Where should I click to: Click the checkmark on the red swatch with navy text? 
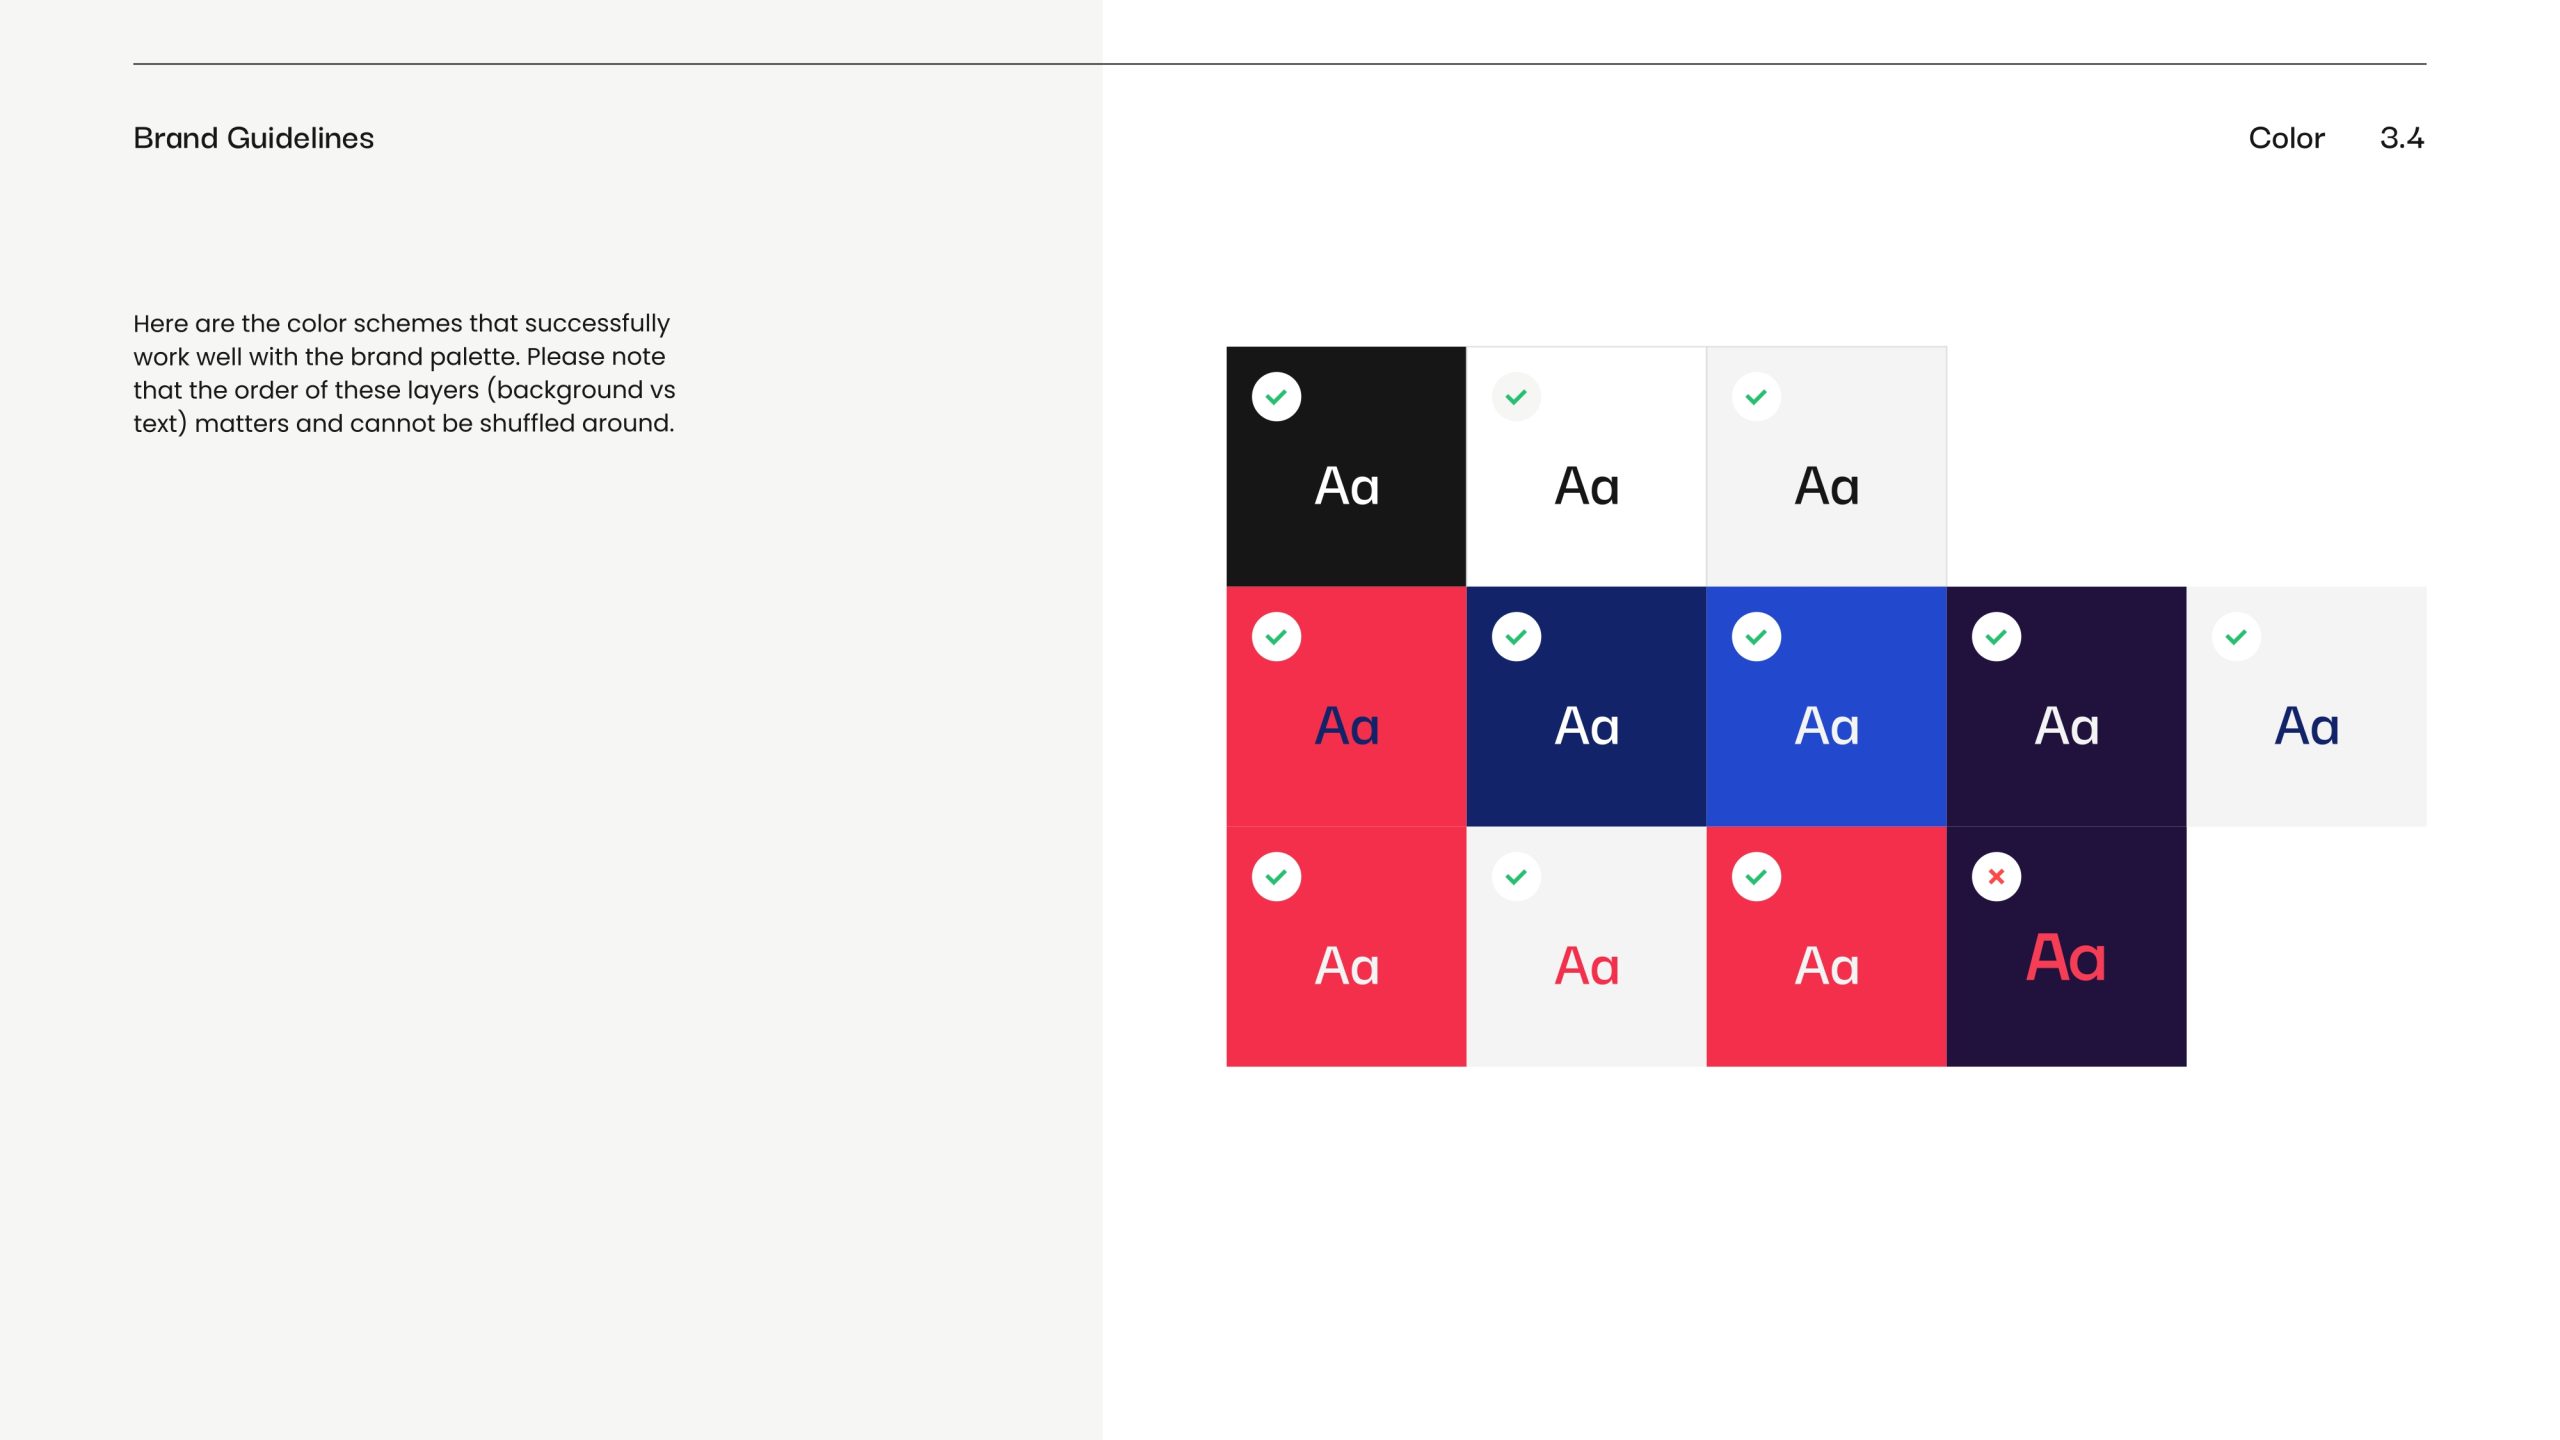click(x=1276, y=637)
